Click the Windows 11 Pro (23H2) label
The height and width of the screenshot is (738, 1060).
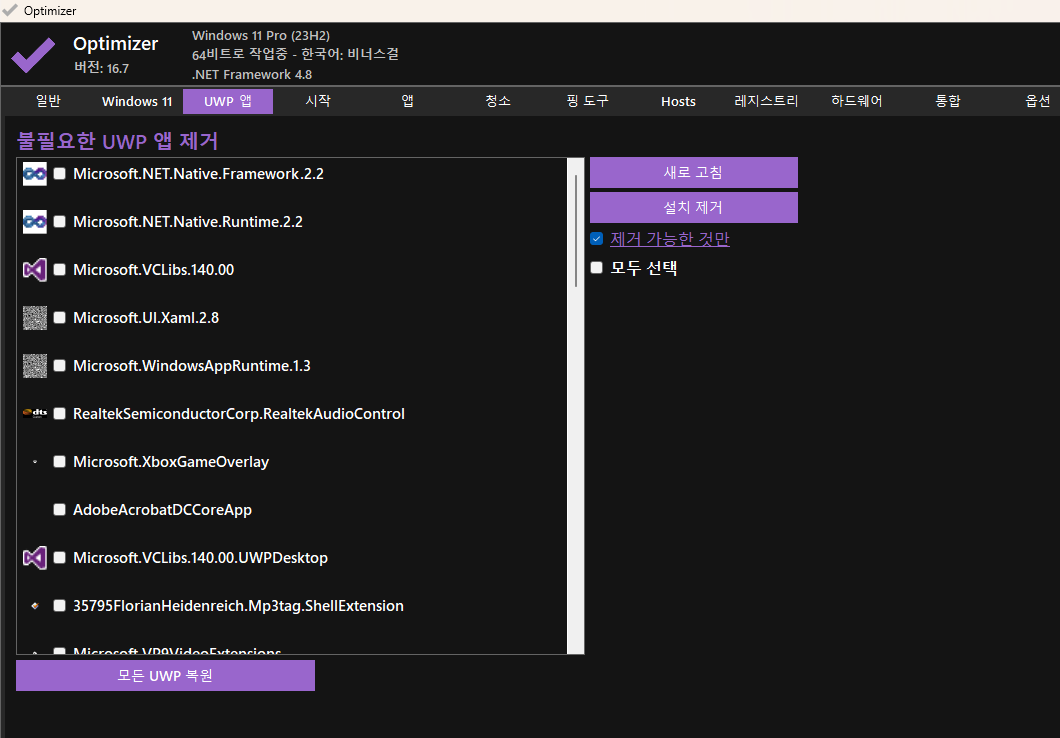coord(261,36)
